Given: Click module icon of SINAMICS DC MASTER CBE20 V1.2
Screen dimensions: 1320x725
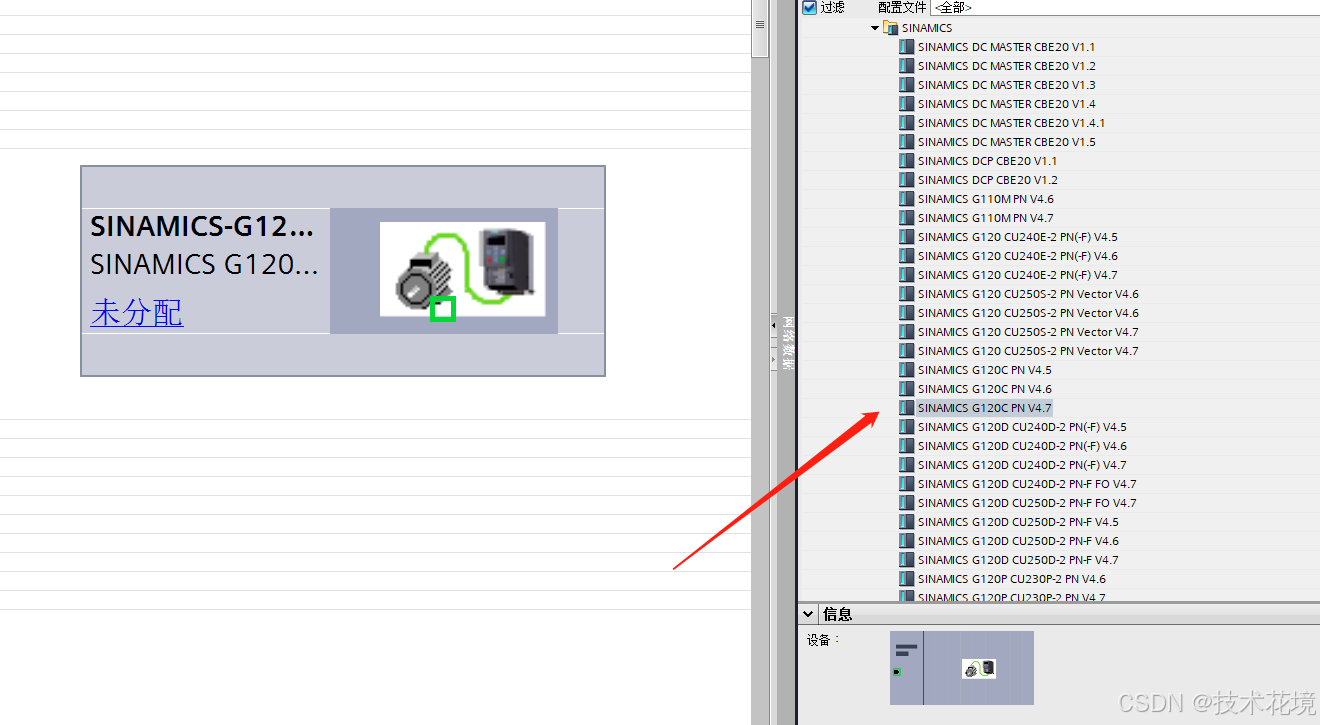Looking at the screenshot, I should 907,66.
